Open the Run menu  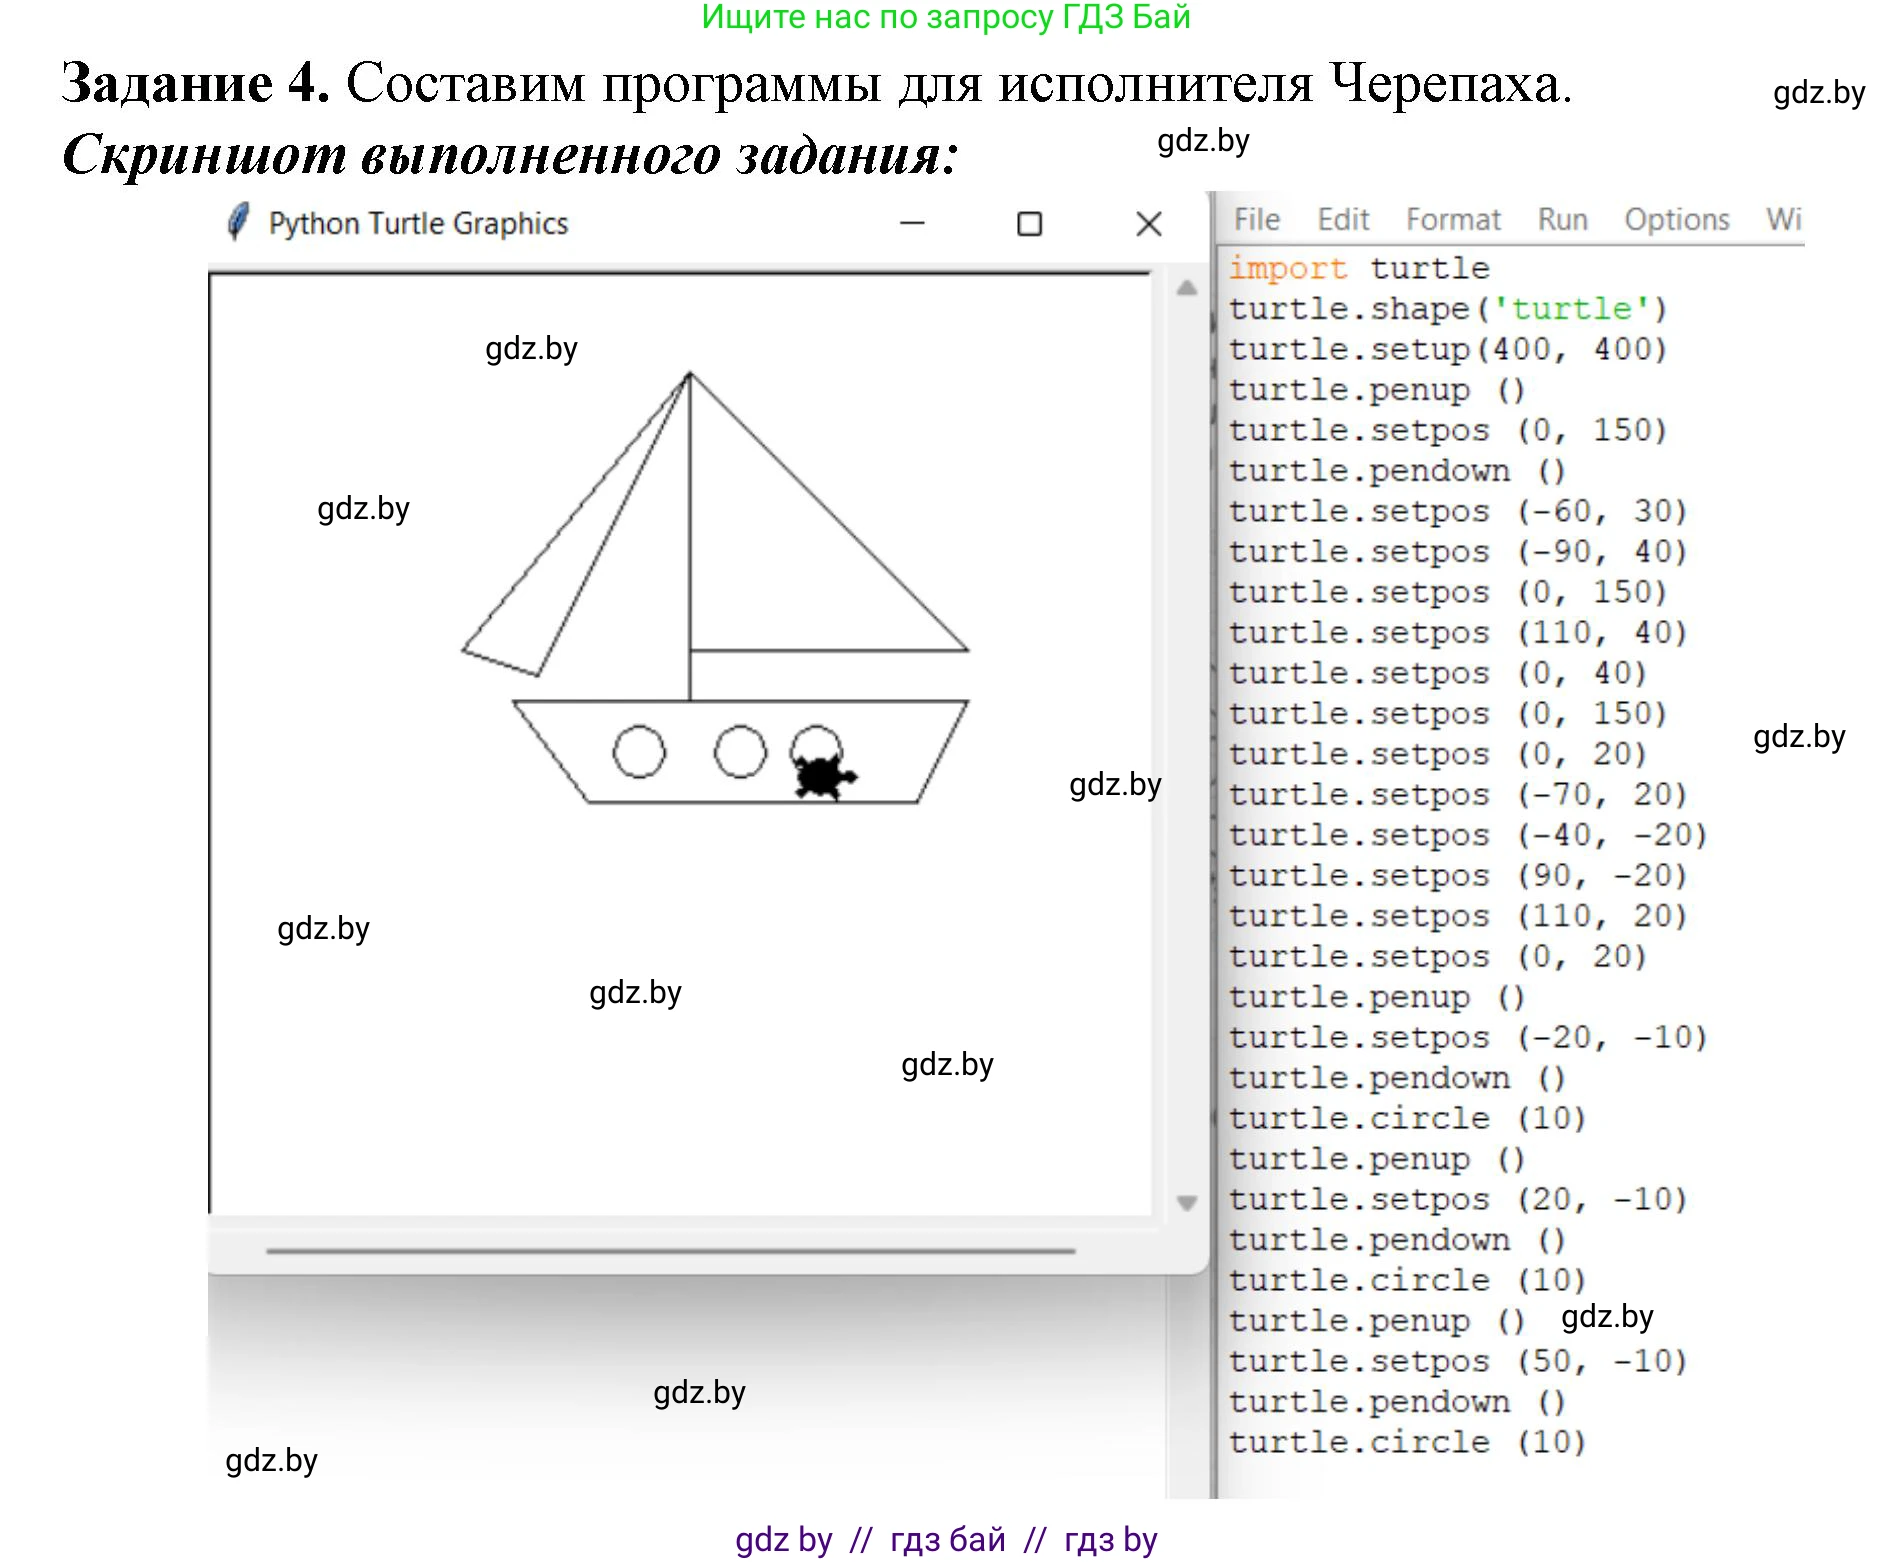pyautogui.click(x=1561, y=219)
